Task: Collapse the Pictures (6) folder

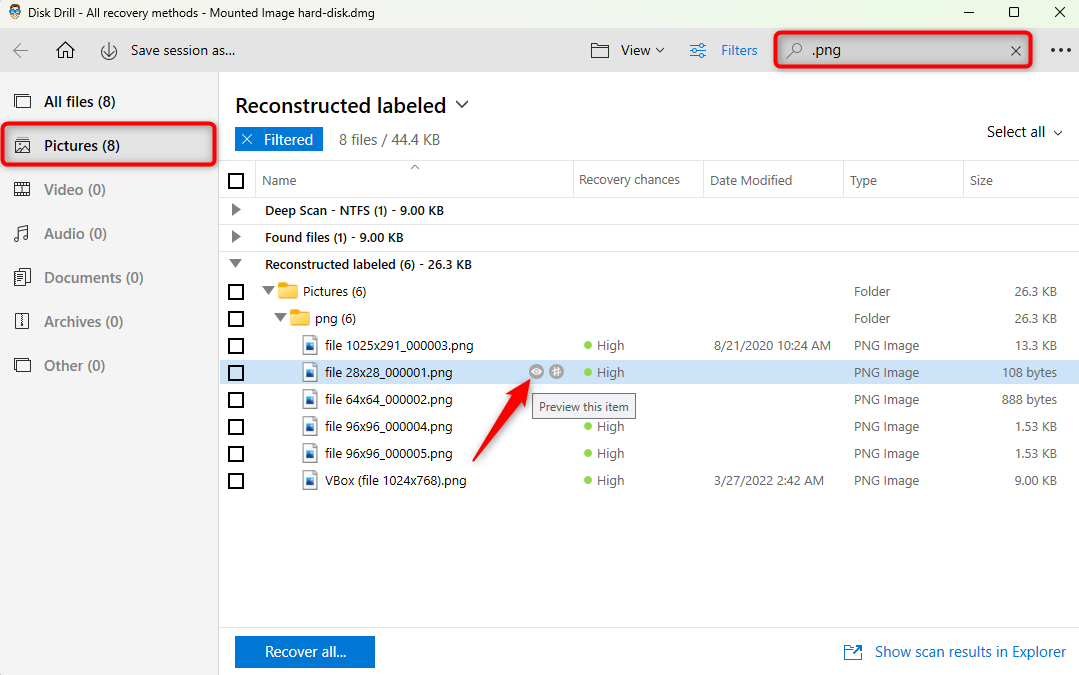Action: (x=268, y=290)
